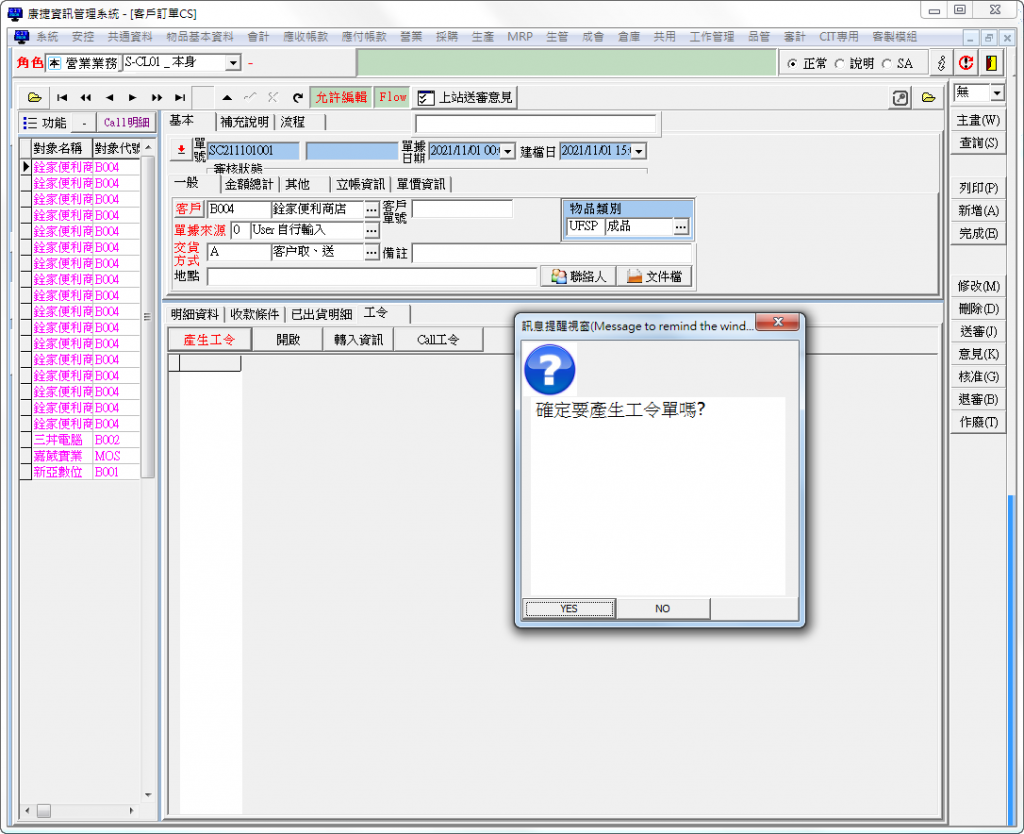Click the red download arrow beside 單號
1024x834 pixels.
click(180, 151)
